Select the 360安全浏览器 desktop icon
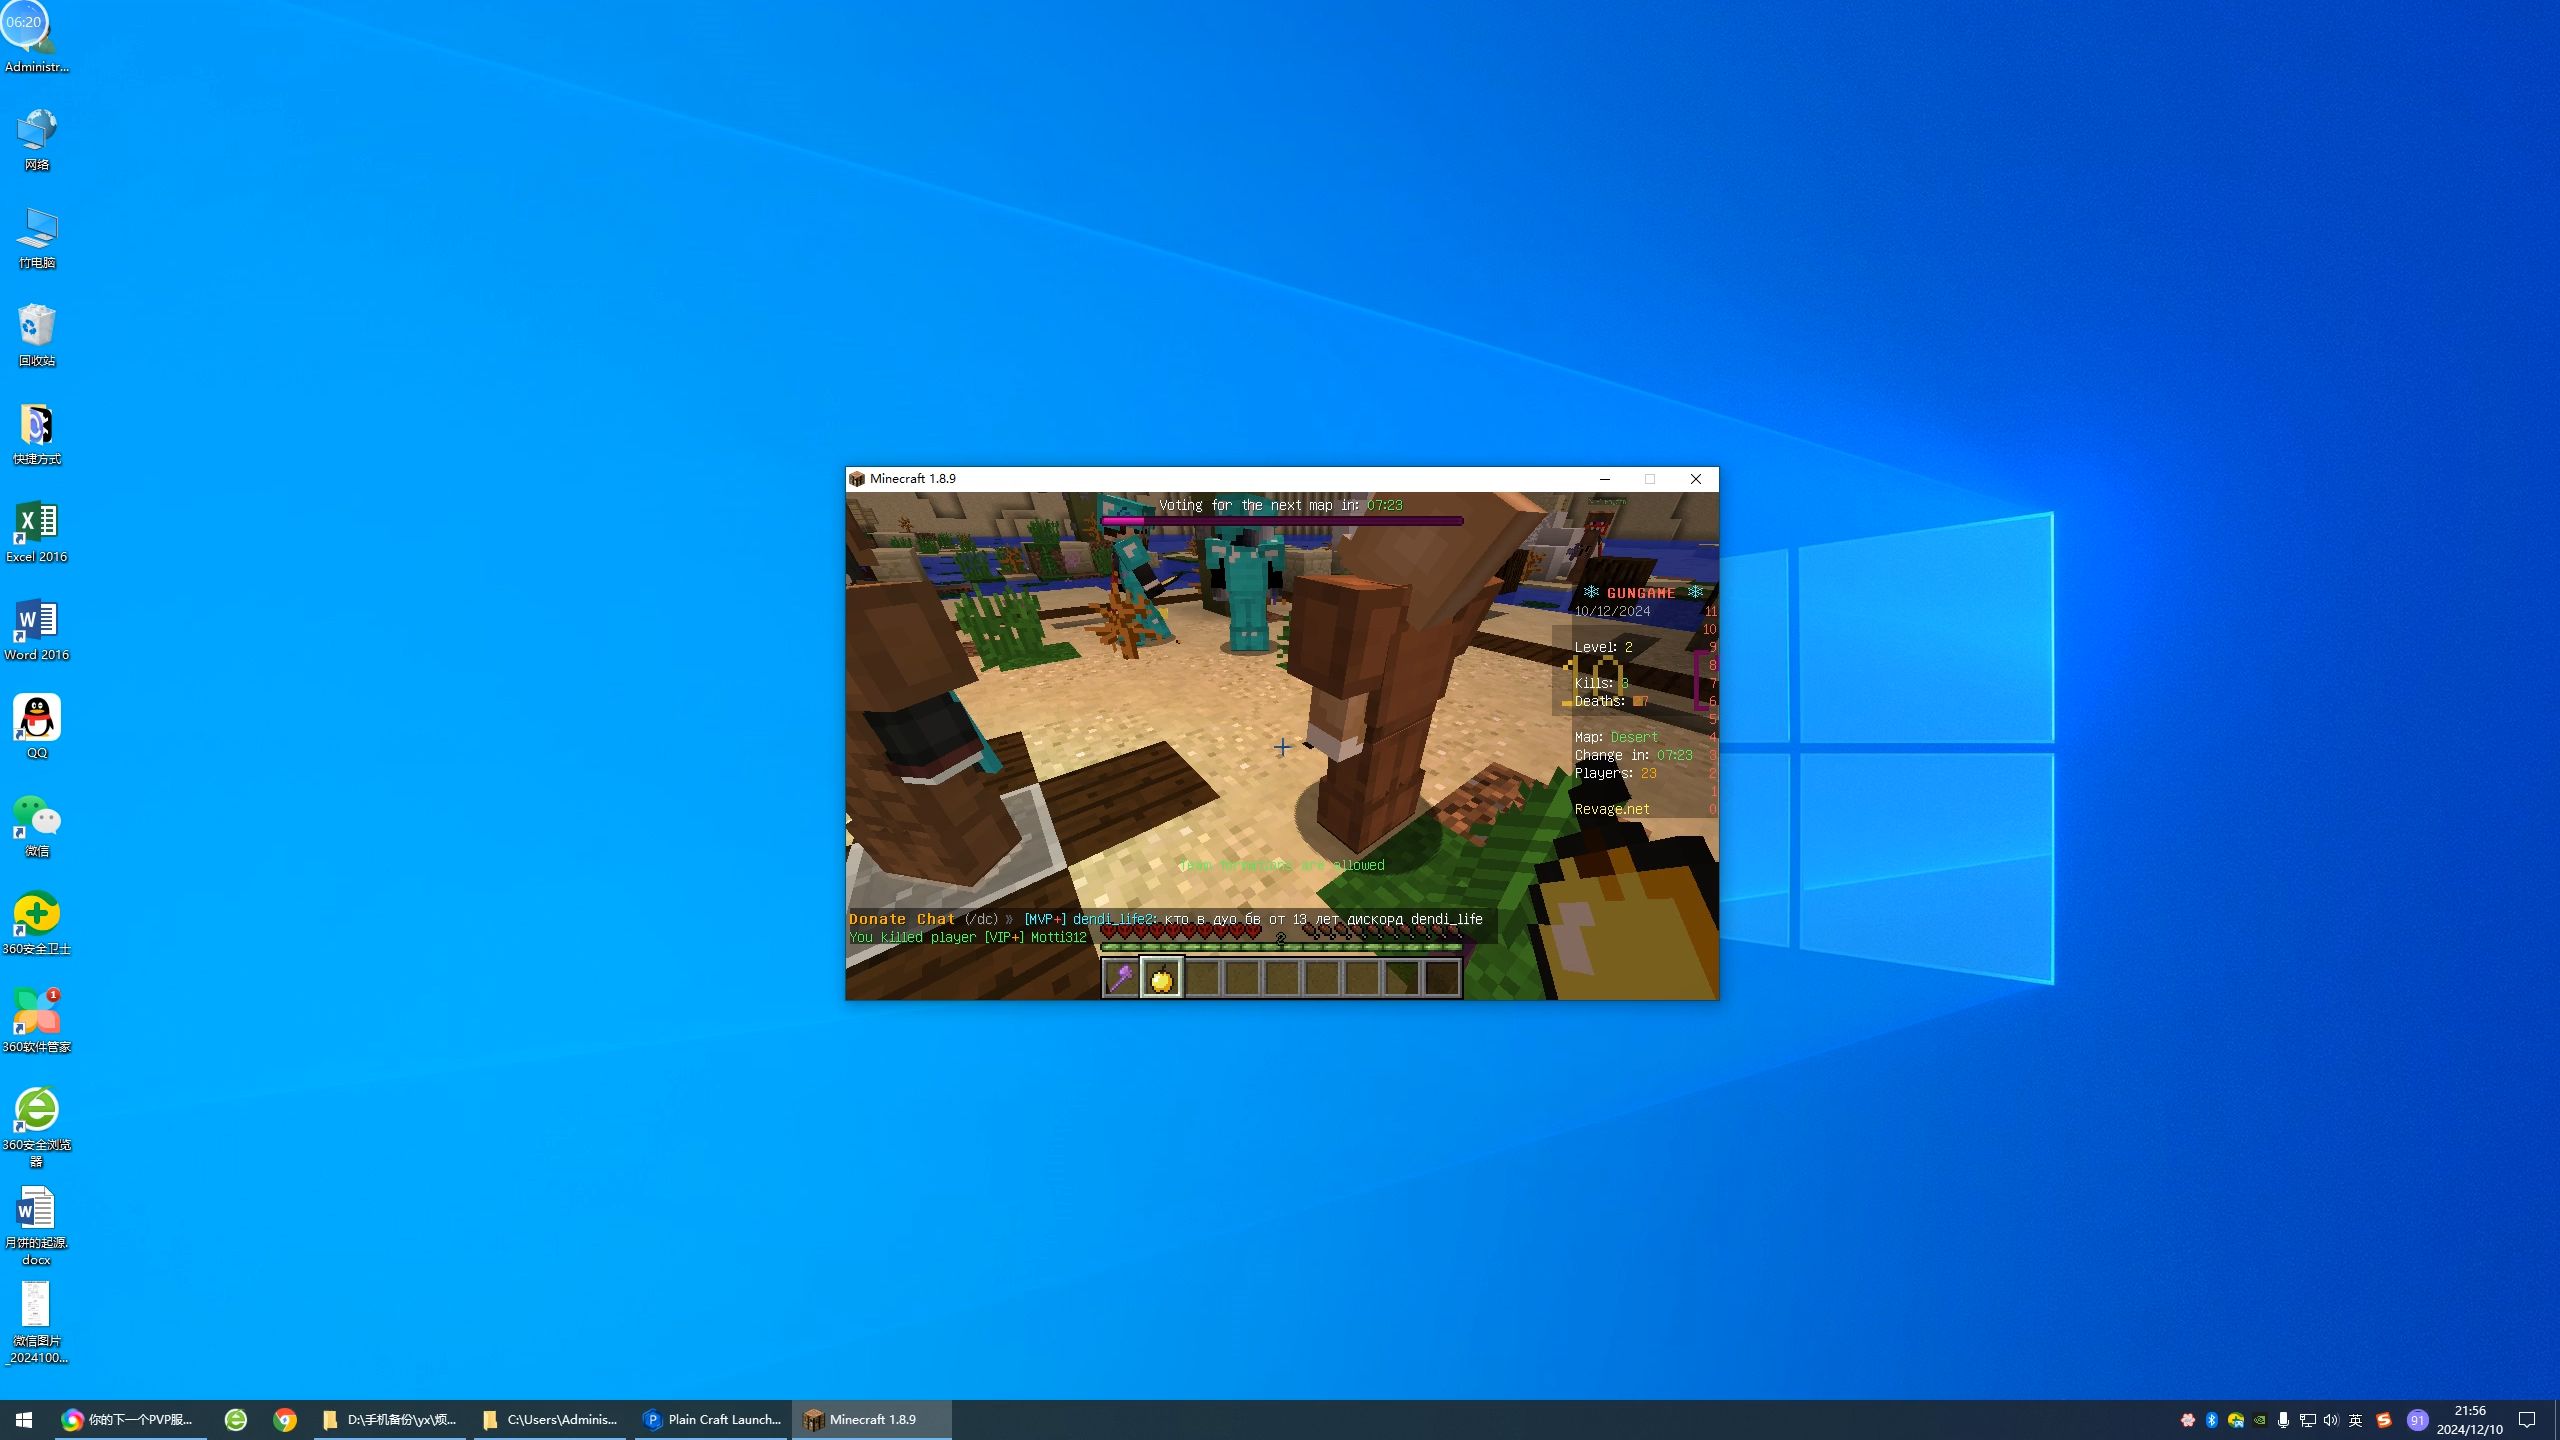The height and width of the screenshot is (1440, 2560). click(x=37, y=1127)
